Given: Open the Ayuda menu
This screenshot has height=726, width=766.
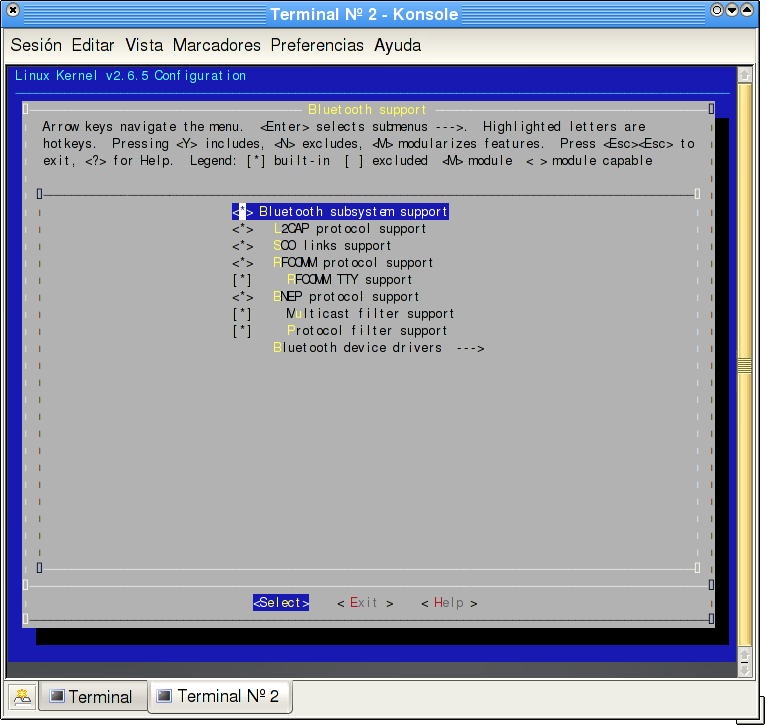Looking at the screenshot, I should (x=398, y=45).
